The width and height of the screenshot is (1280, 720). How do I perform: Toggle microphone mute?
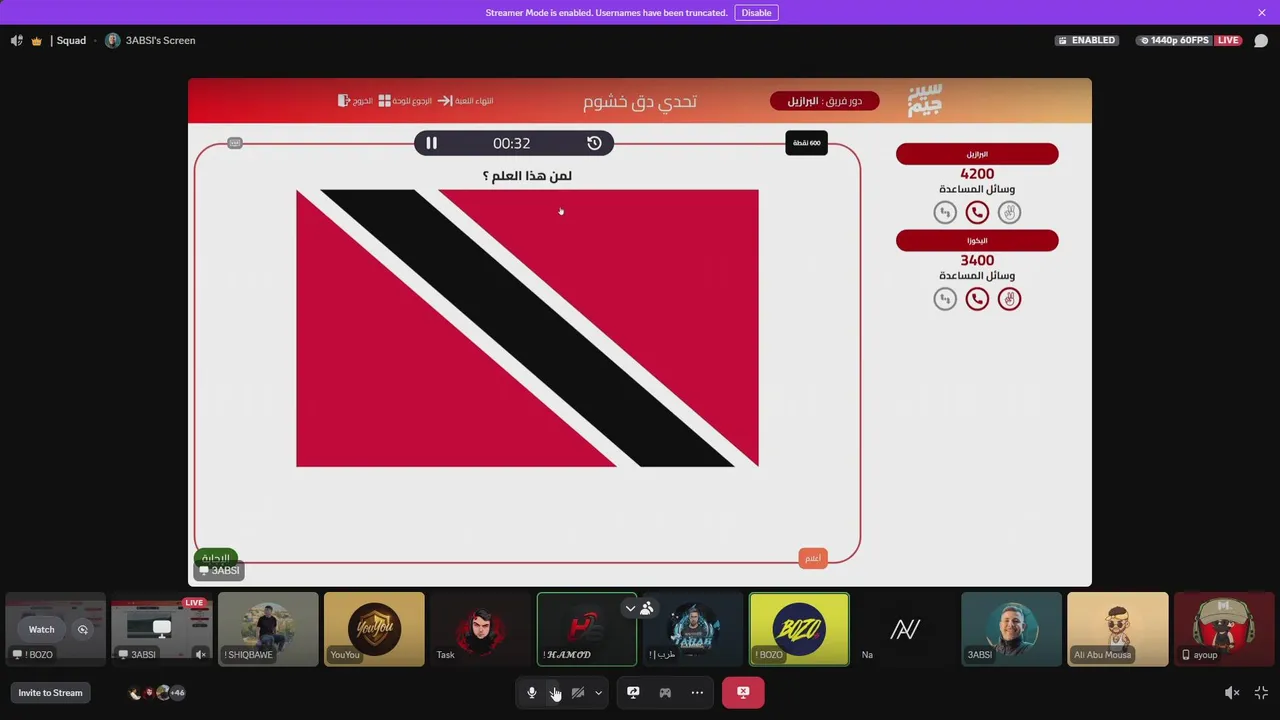(x=532, y=692)
